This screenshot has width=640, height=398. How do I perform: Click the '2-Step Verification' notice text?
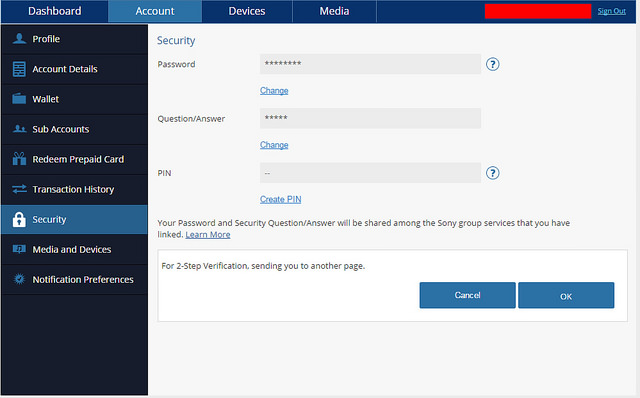(x=263, y=266)
